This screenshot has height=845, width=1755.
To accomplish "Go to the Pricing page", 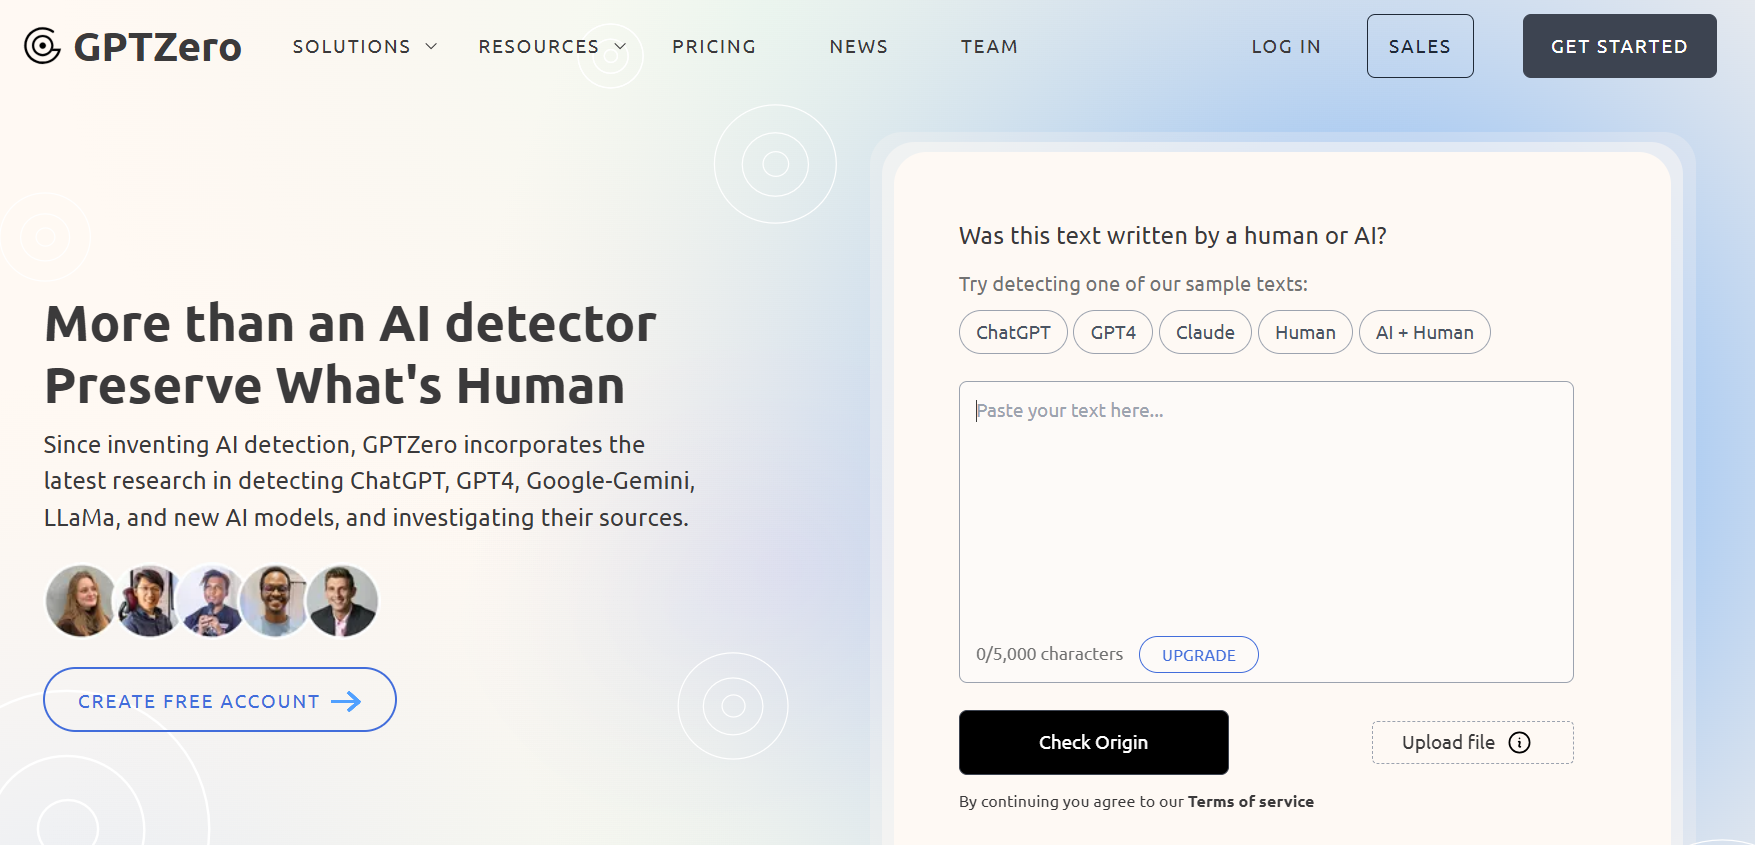I will (x=714, y=46).
